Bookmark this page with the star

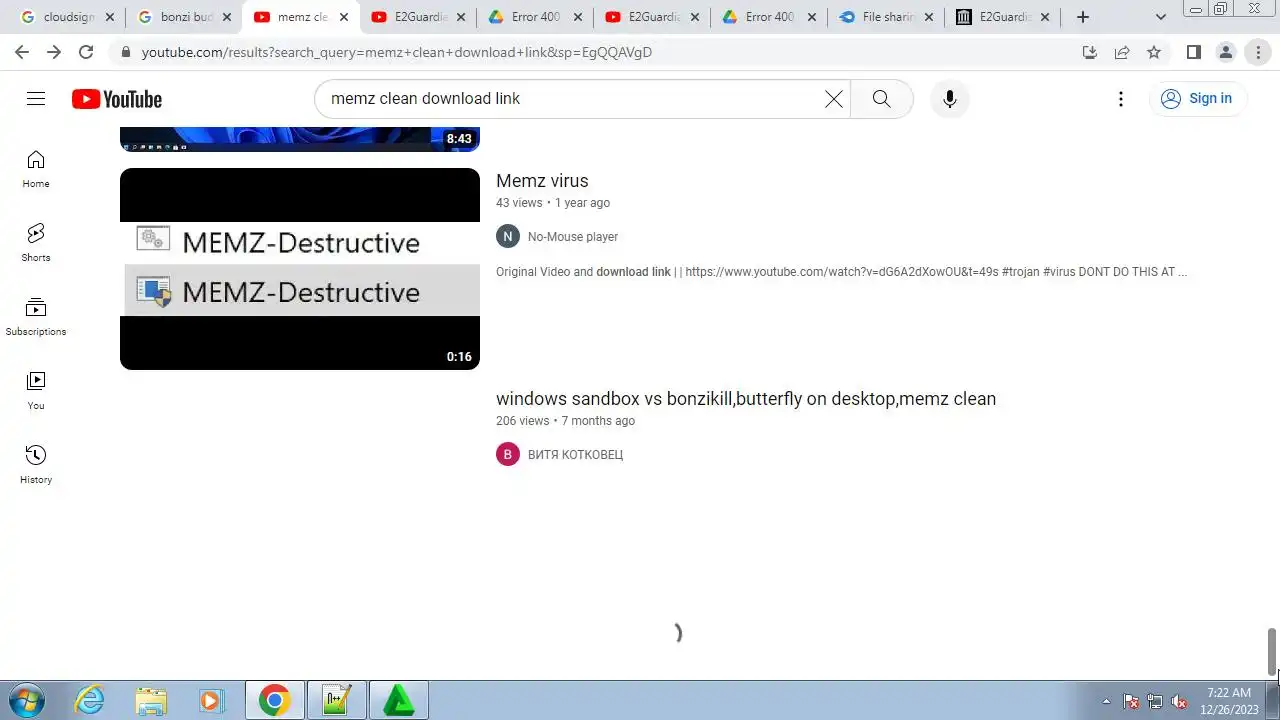coord(1154,52)
